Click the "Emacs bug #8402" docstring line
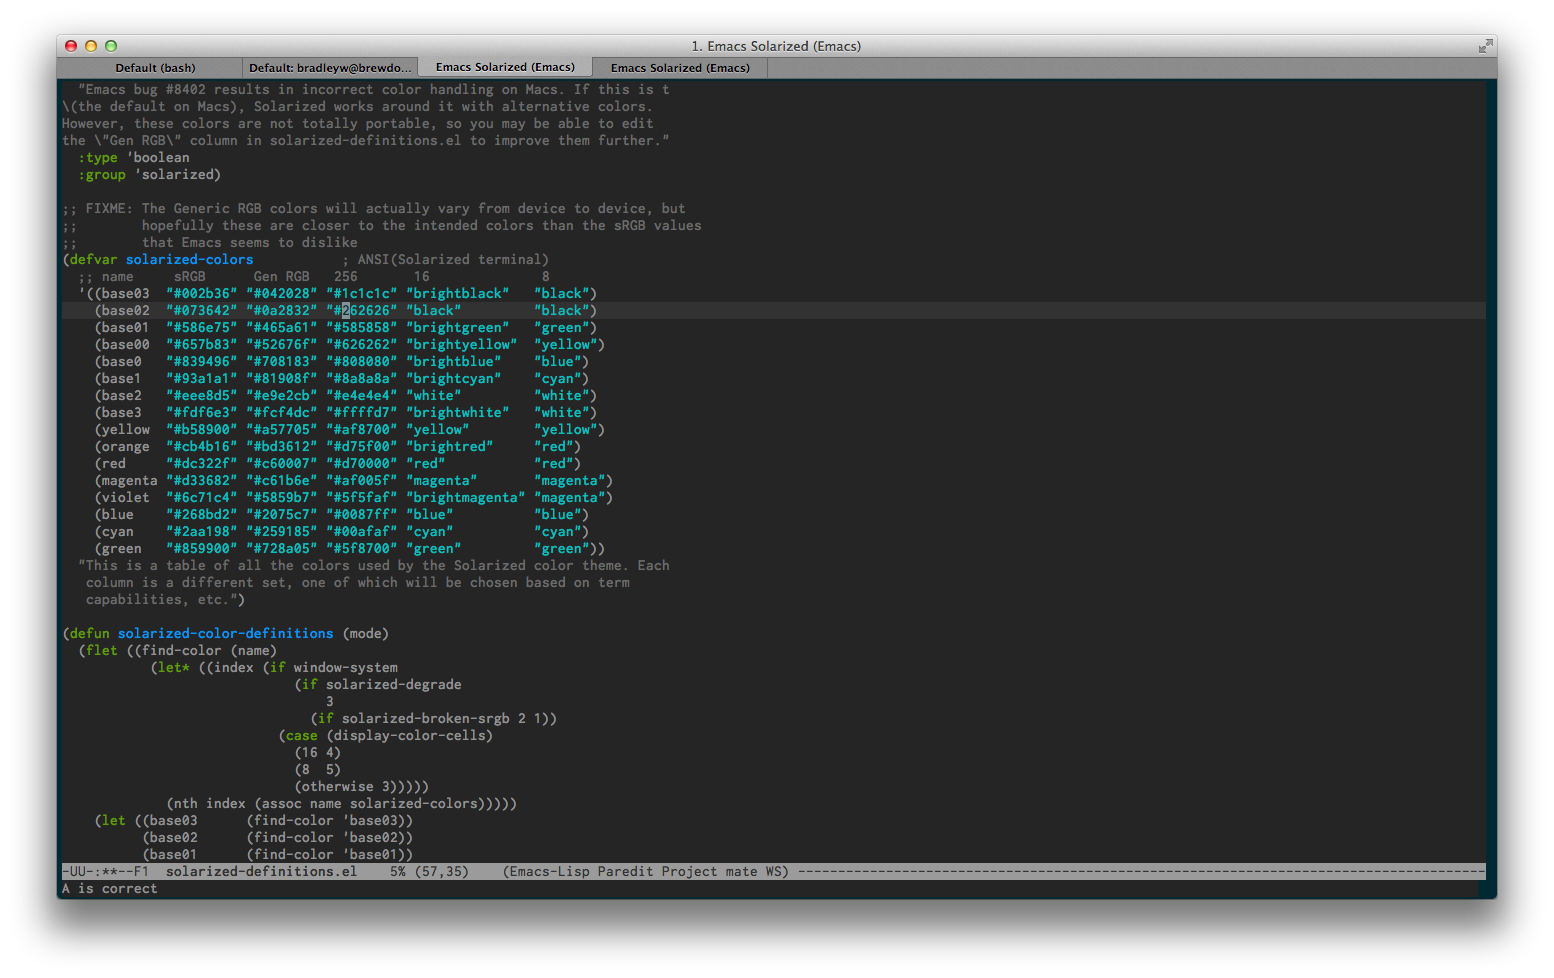The height and width of the screenshot is (978, 1554). pos(374,90)
